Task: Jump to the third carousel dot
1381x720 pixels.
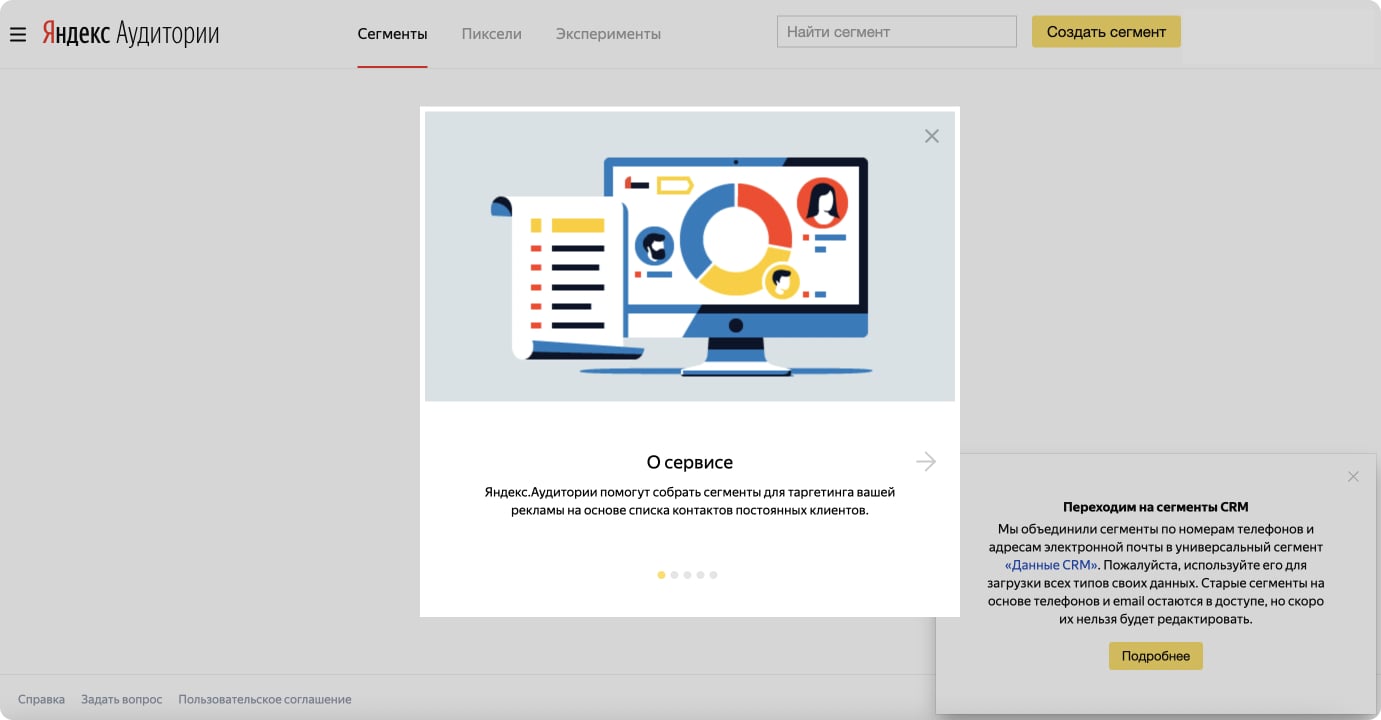Action: pyautogui.click(x=687, y=575)
